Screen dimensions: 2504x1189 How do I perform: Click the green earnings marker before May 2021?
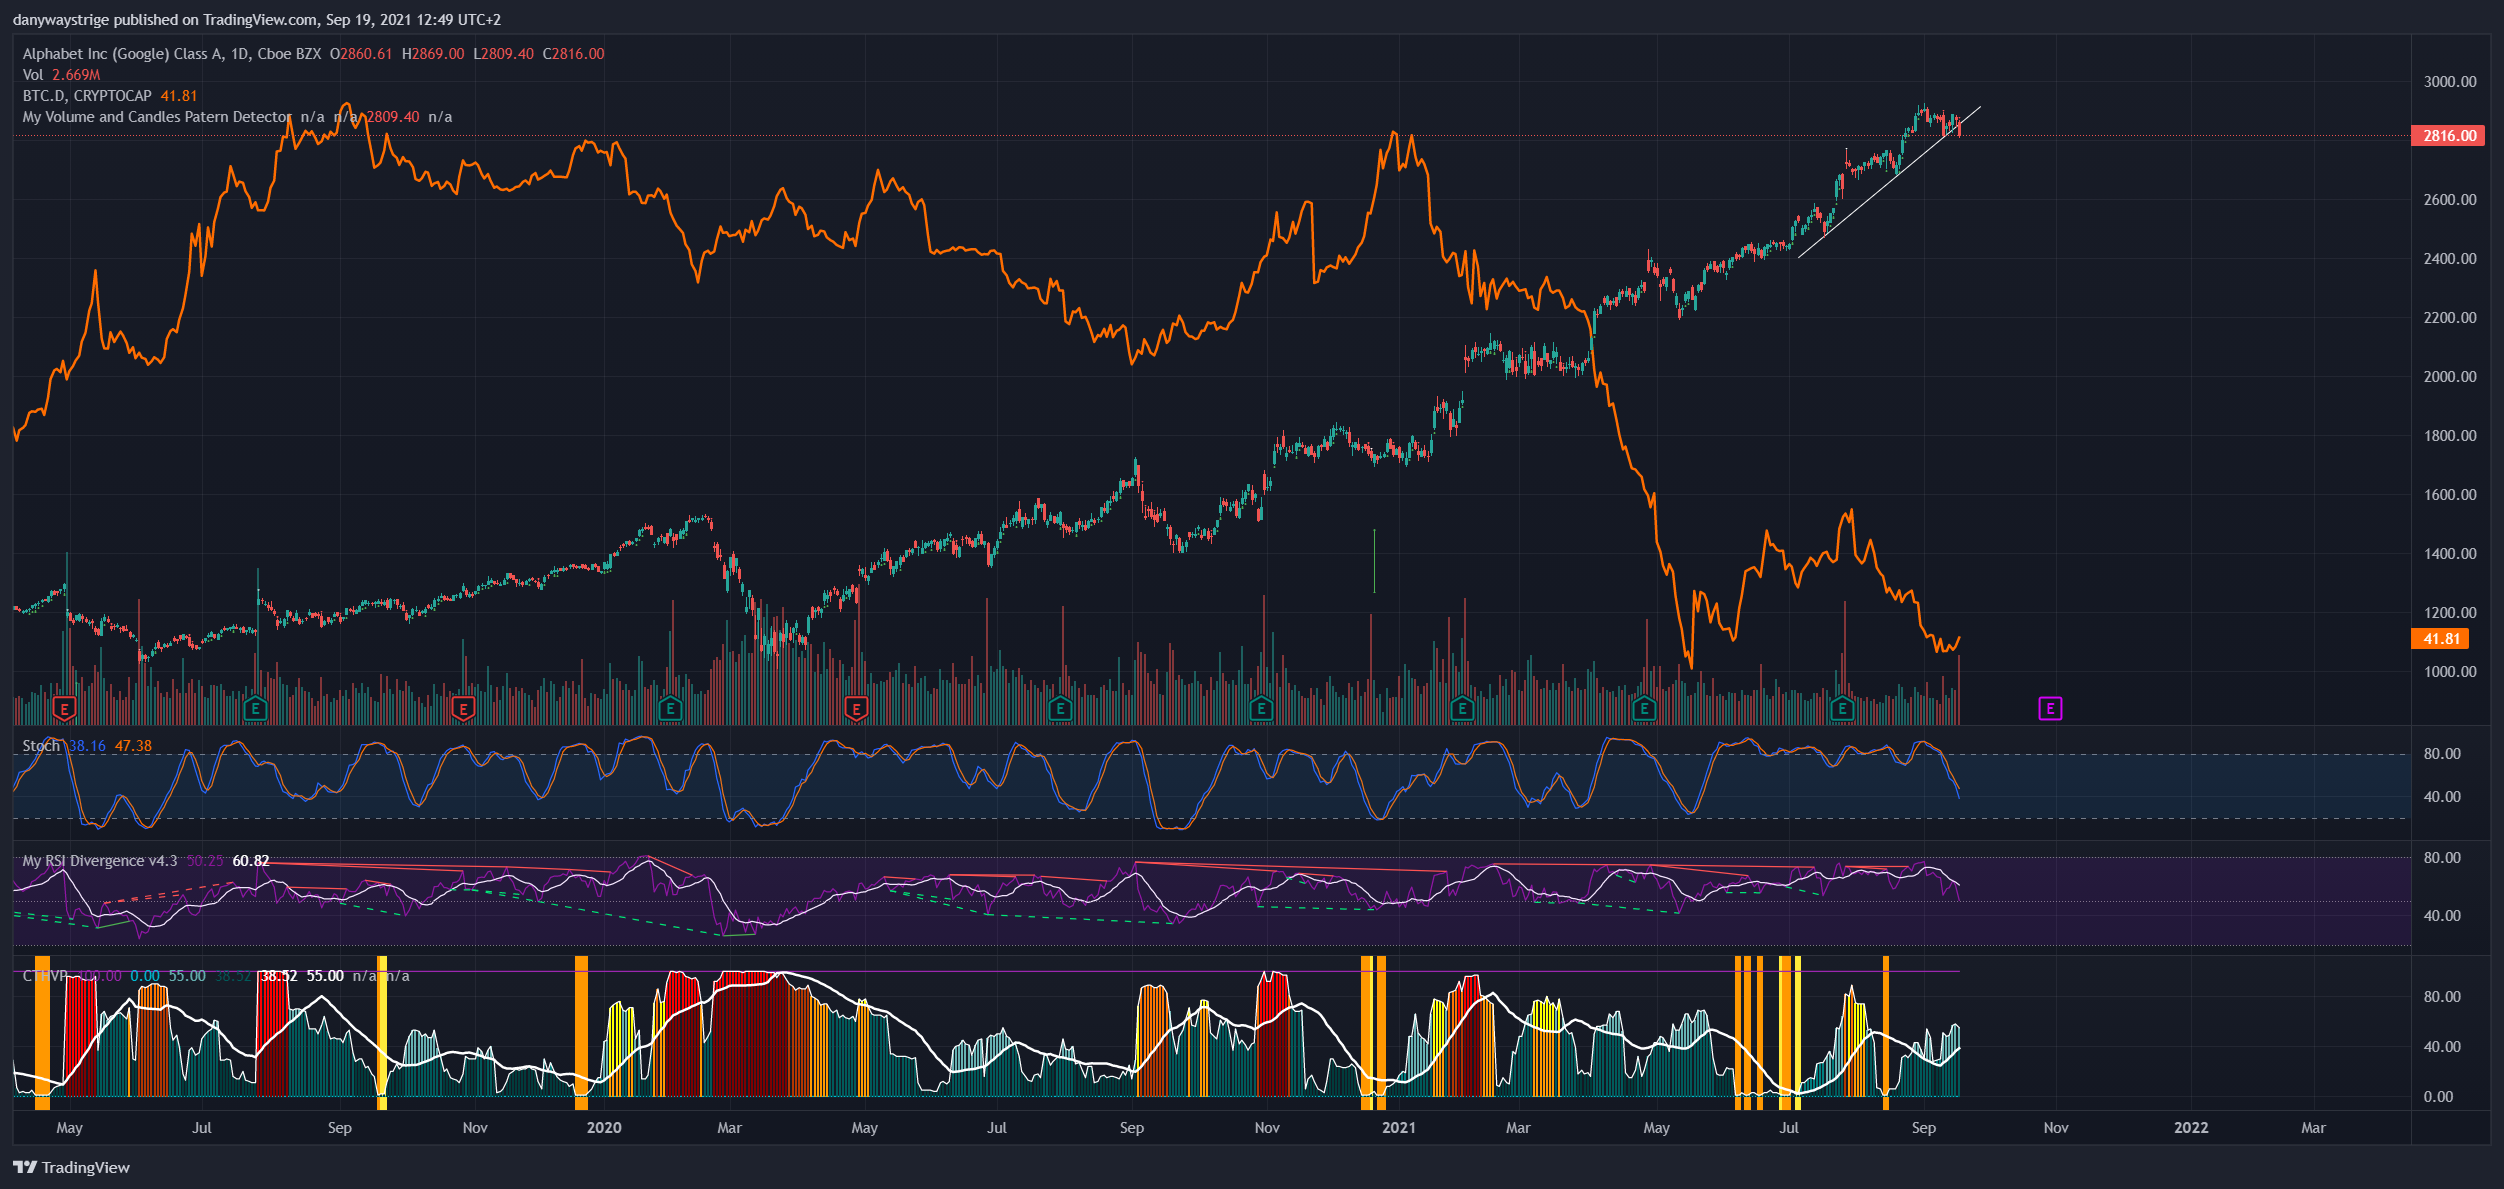[1644, 709]
